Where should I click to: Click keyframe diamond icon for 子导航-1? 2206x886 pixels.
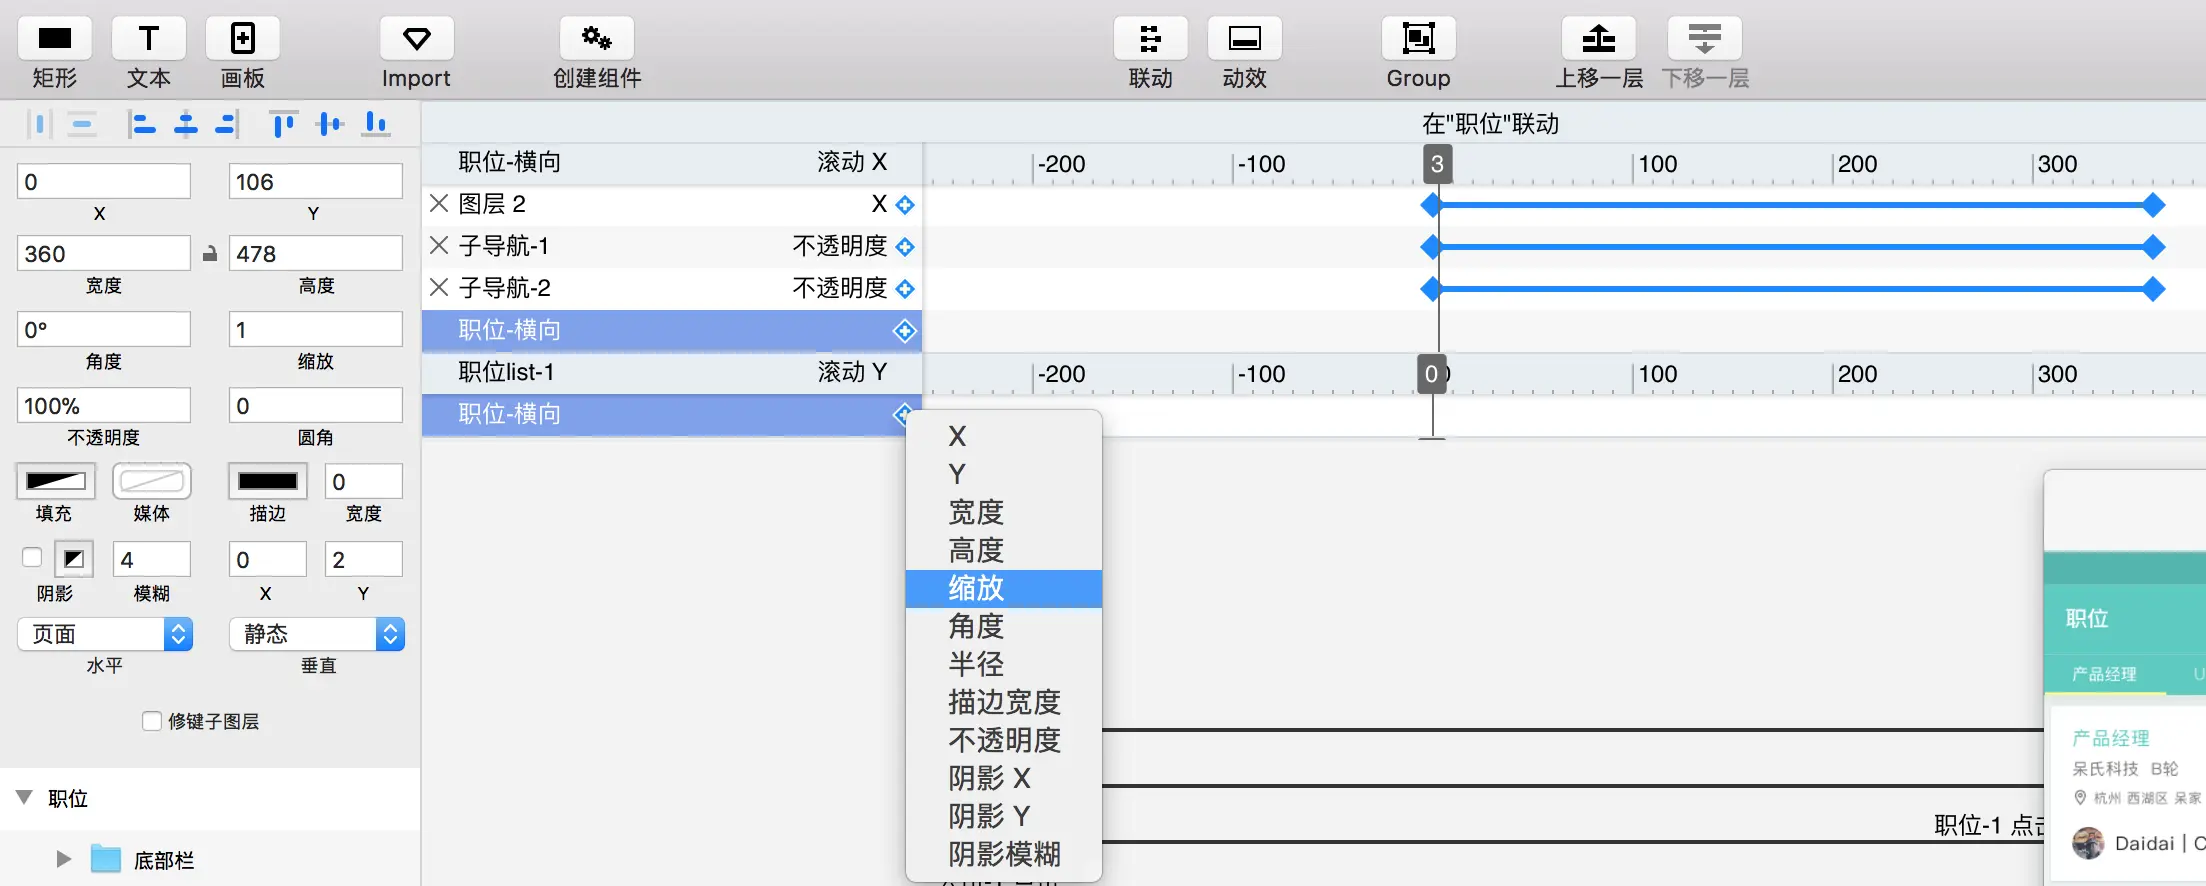click(905, 247)
